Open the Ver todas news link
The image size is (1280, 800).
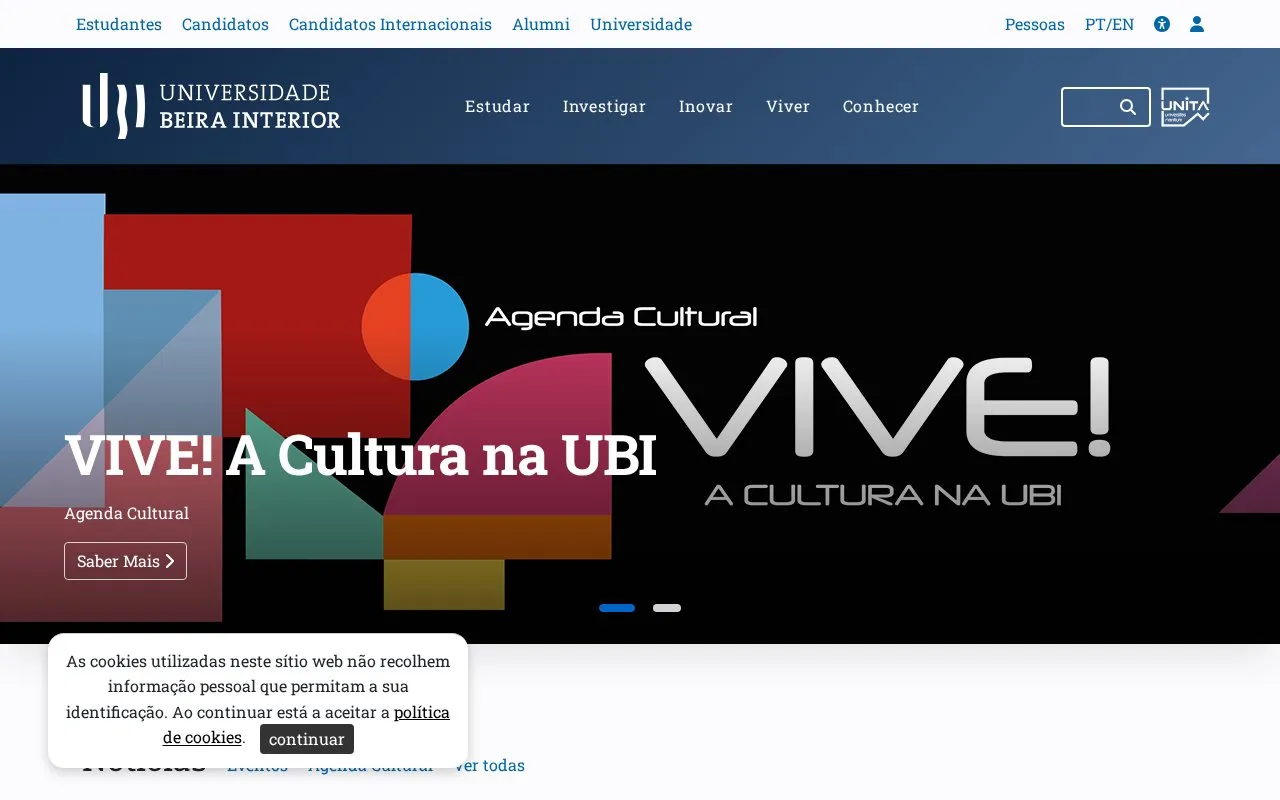(x=489, y=765)
